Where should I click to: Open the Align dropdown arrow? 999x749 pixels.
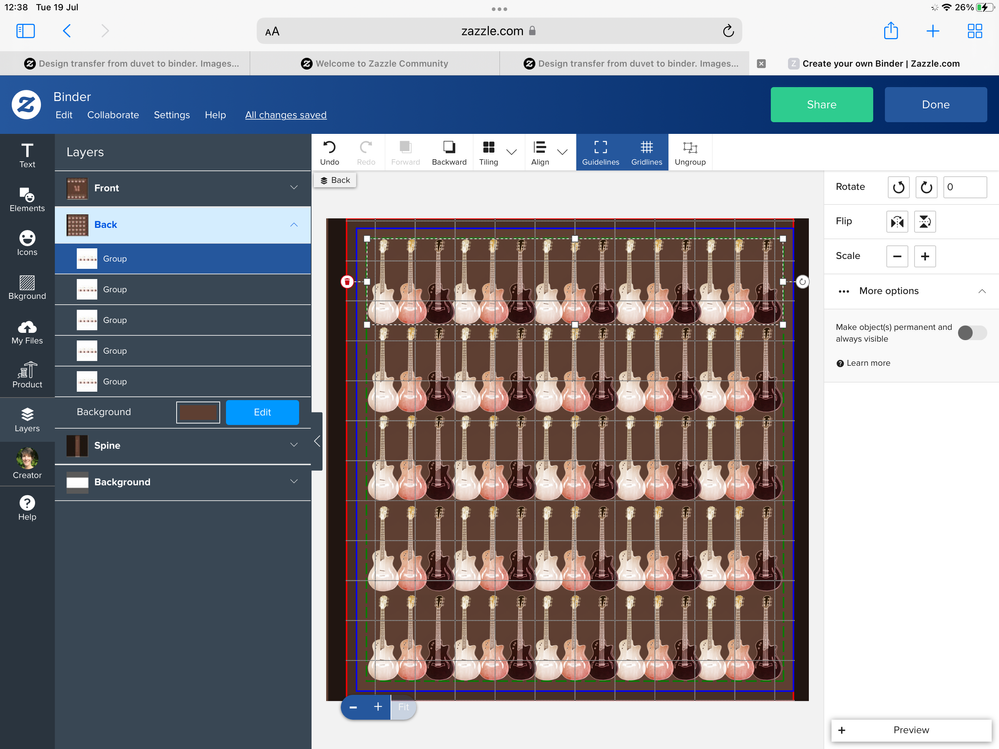pos(562,152)
